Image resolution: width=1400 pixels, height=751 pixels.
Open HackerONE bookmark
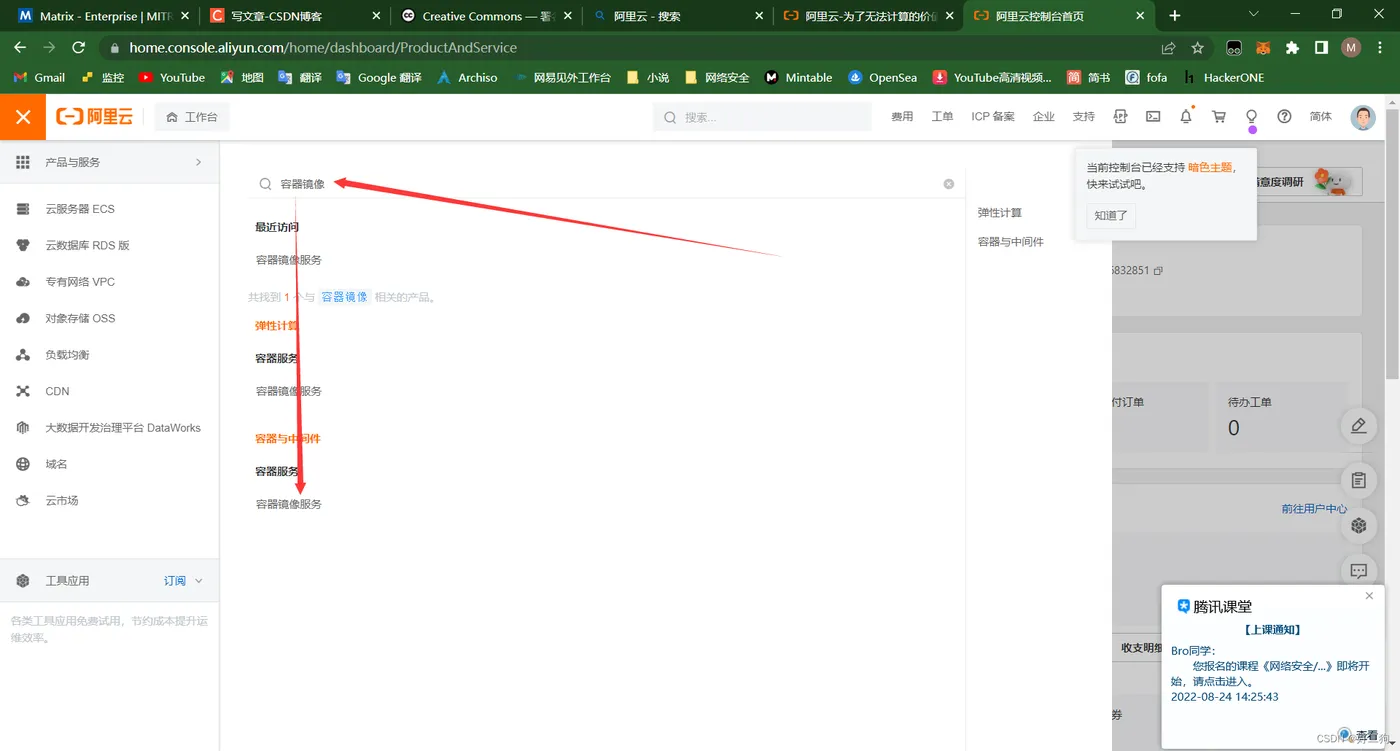click(1223, 77)
